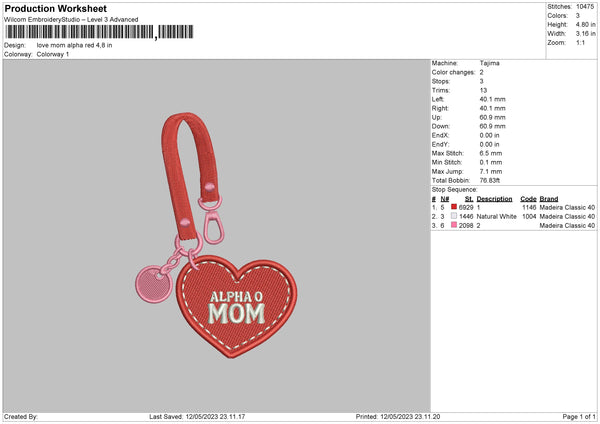Click thread code 1004
Viewport: 600px width, 424px height.
(529, 217)
